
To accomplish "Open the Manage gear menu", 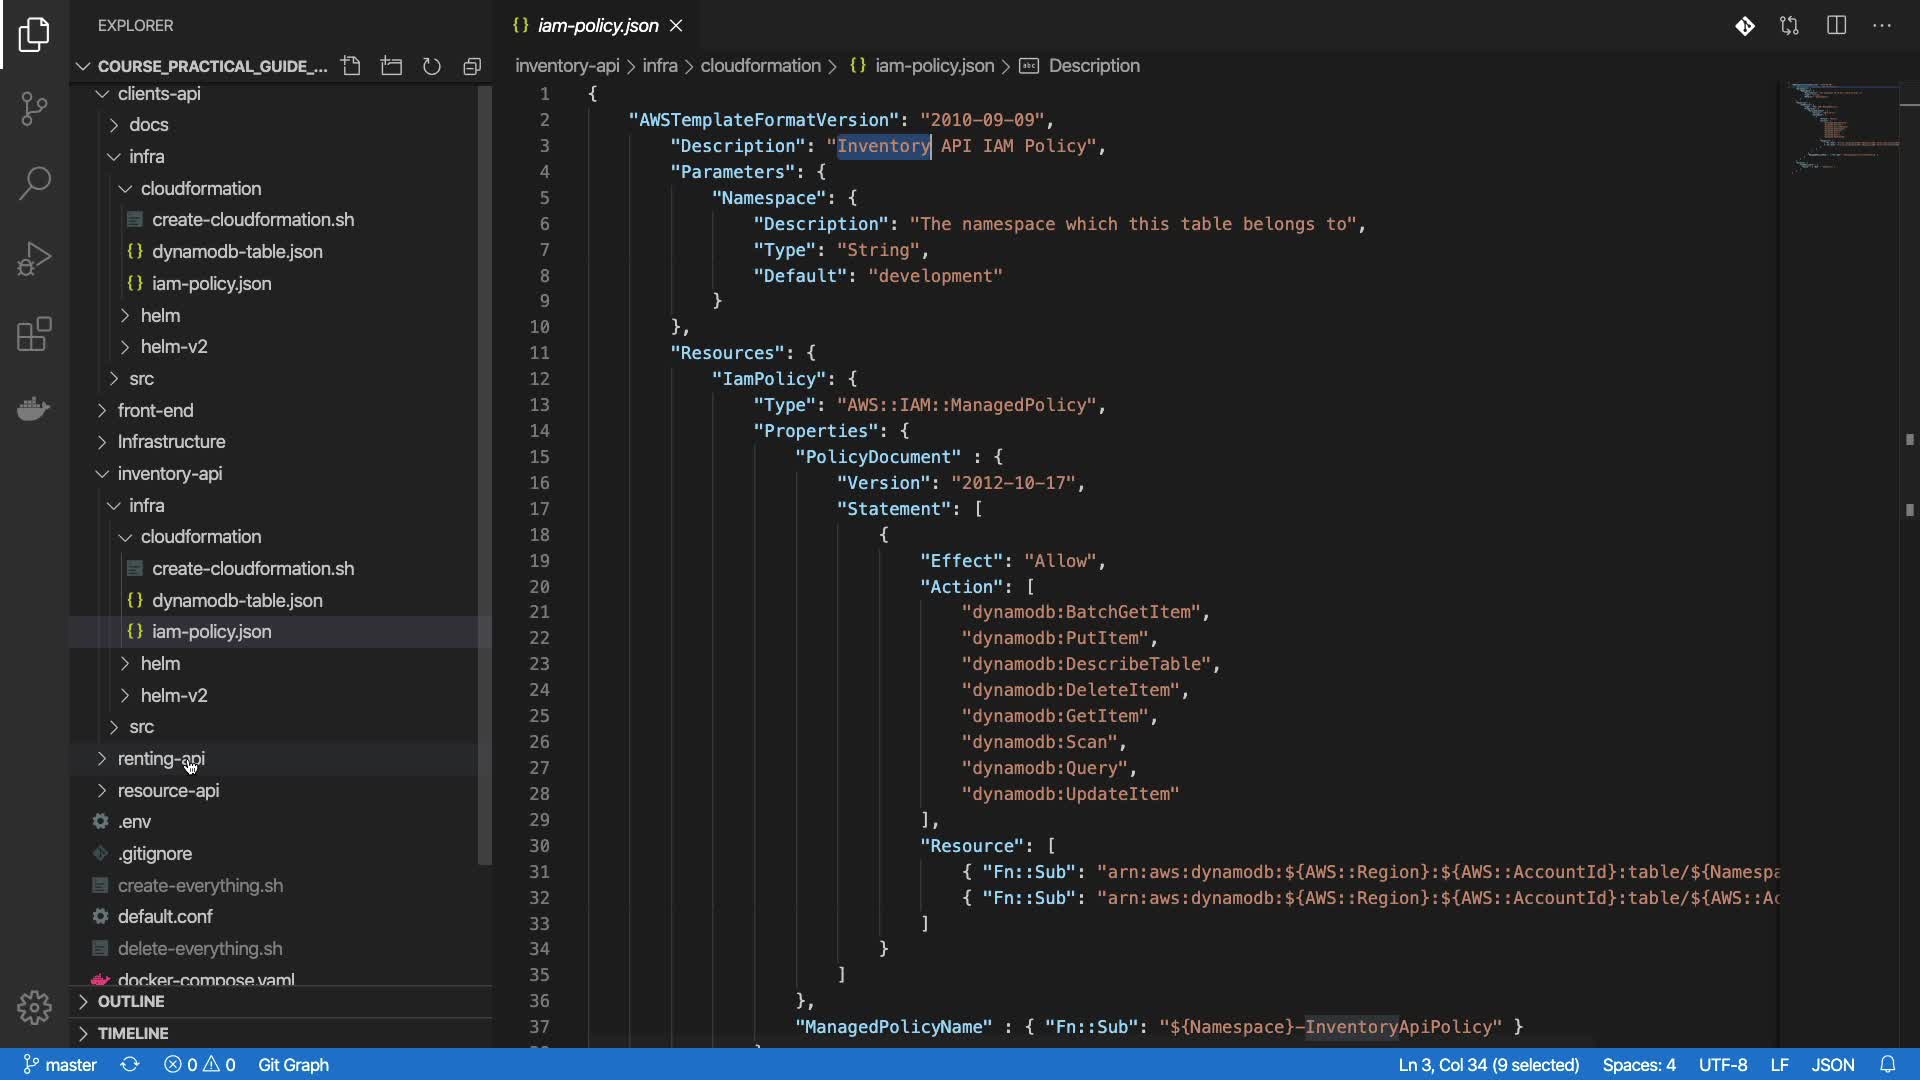I will pyautogui.click(x=34, y=1007).
